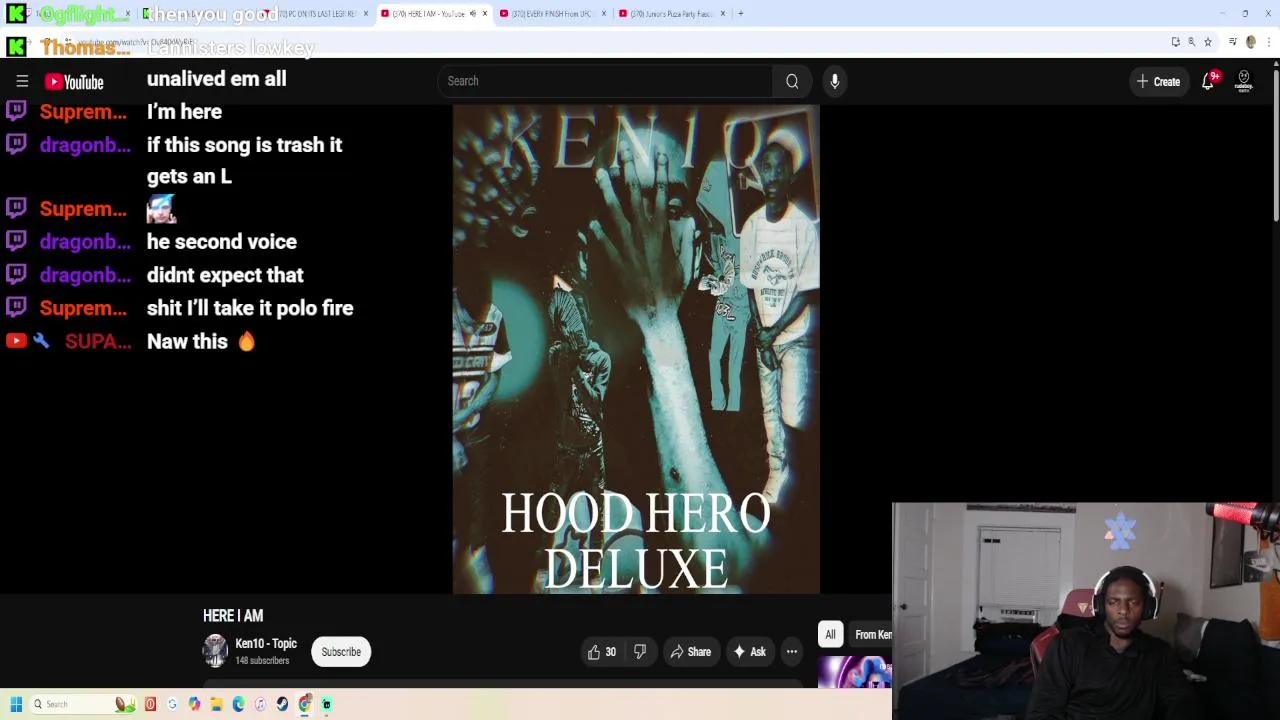Share the video
Screen dimensions: 1280x720
[690, 652]
